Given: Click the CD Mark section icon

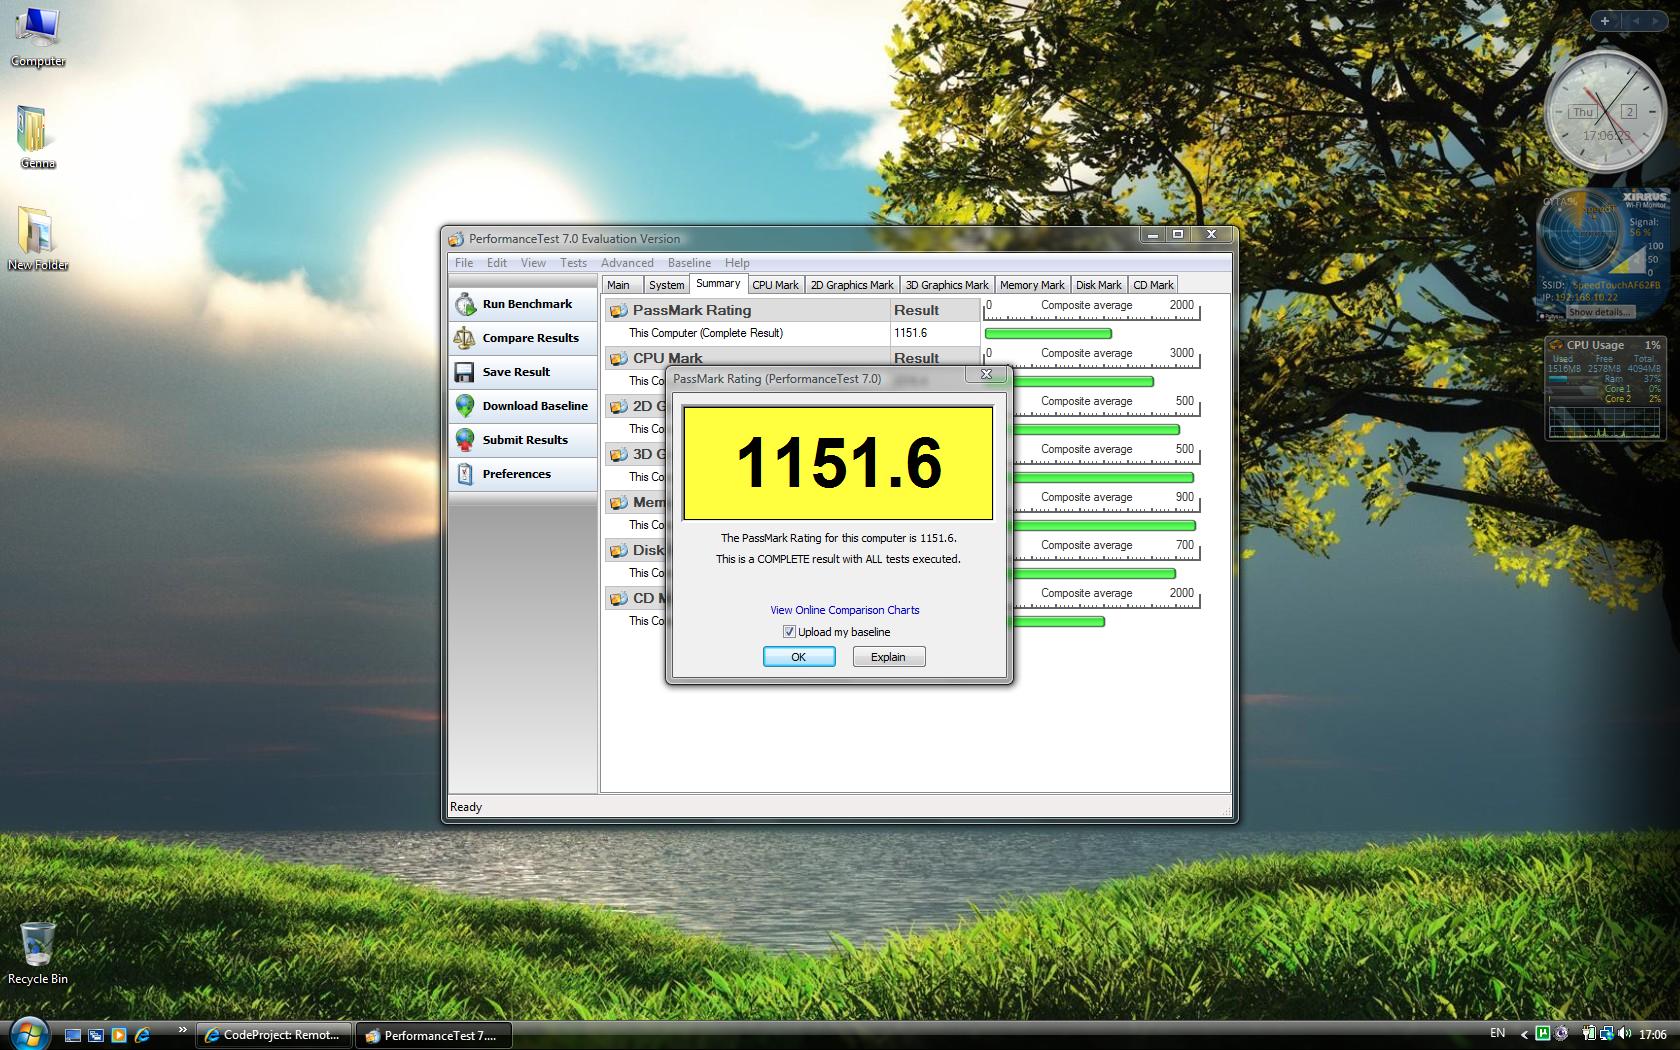Looking at the screenshot, I should point(619,599).
